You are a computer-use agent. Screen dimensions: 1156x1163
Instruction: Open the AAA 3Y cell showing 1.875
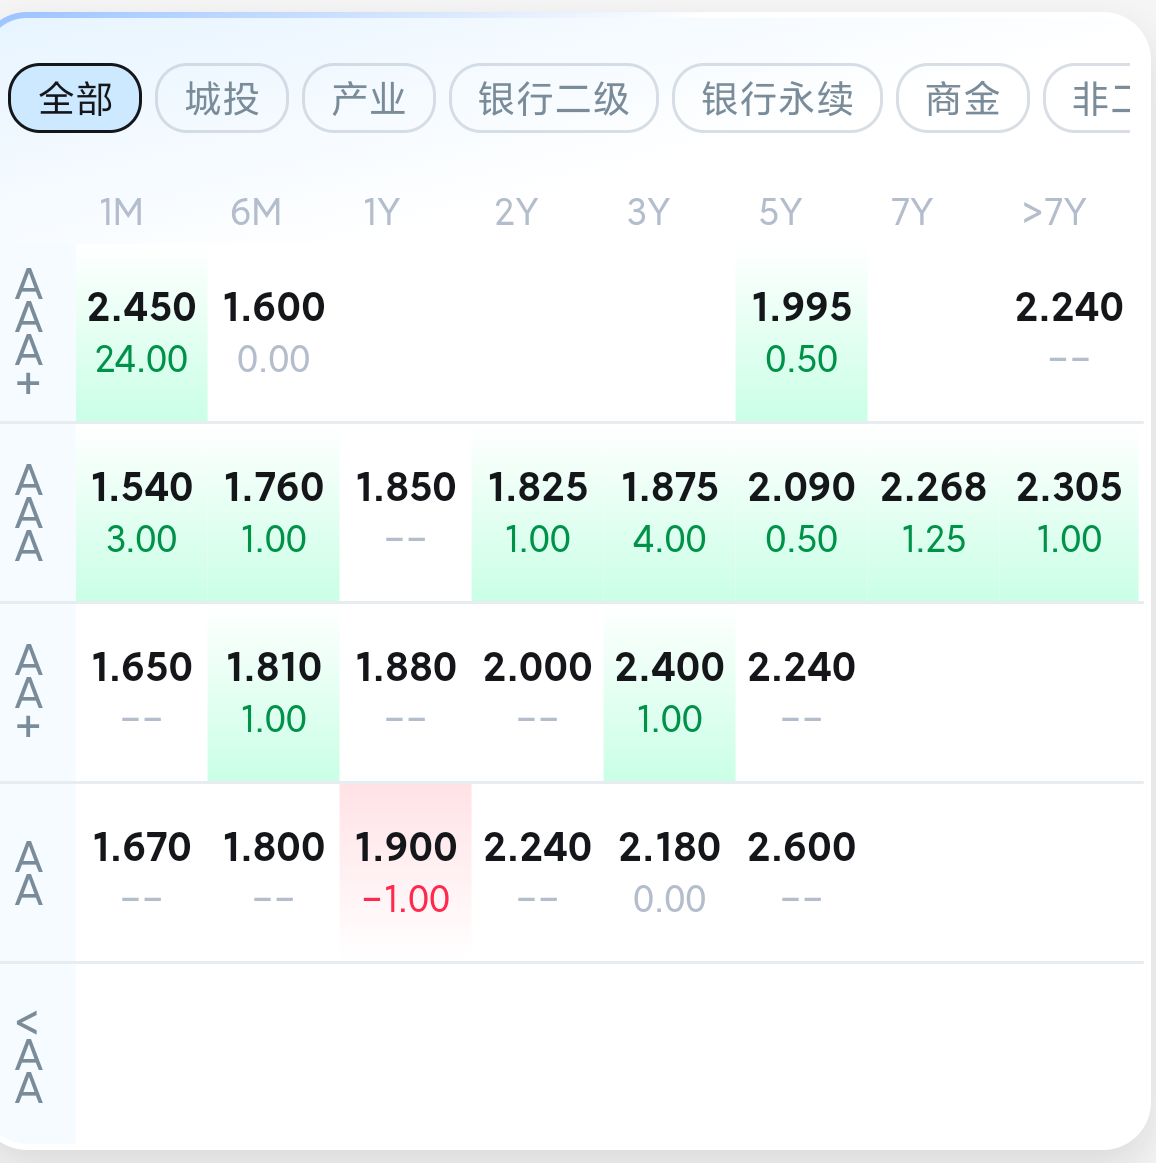tap(669, 513)
